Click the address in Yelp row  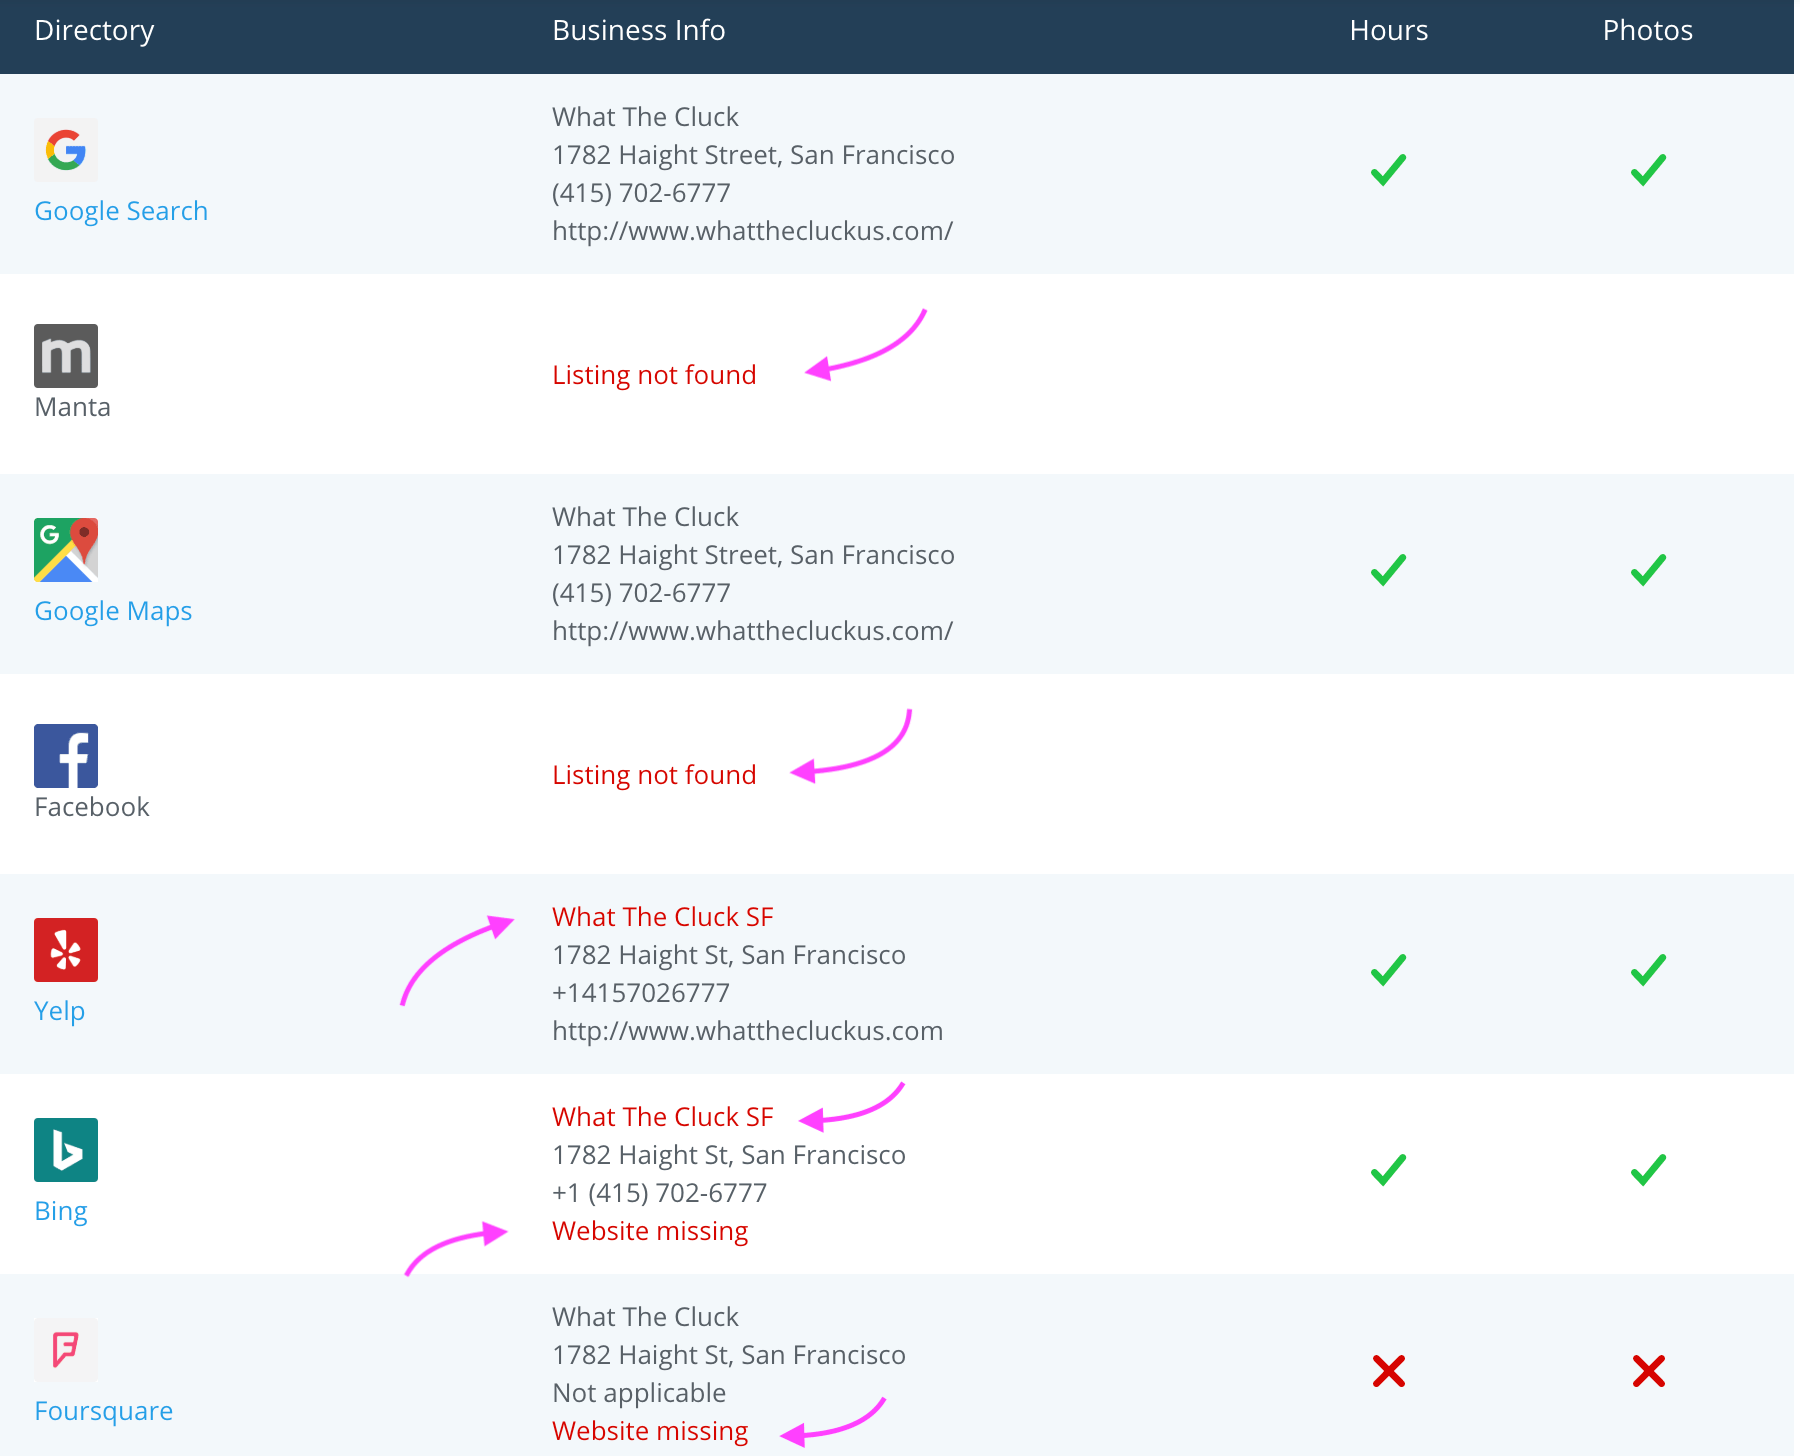coord(729,955)
